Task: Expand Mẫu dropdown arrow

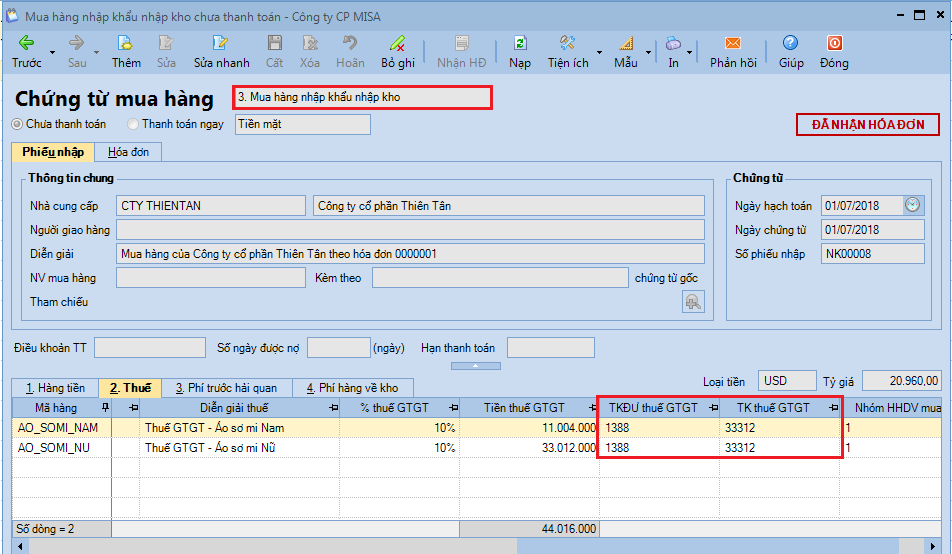Action: (648, 52)
